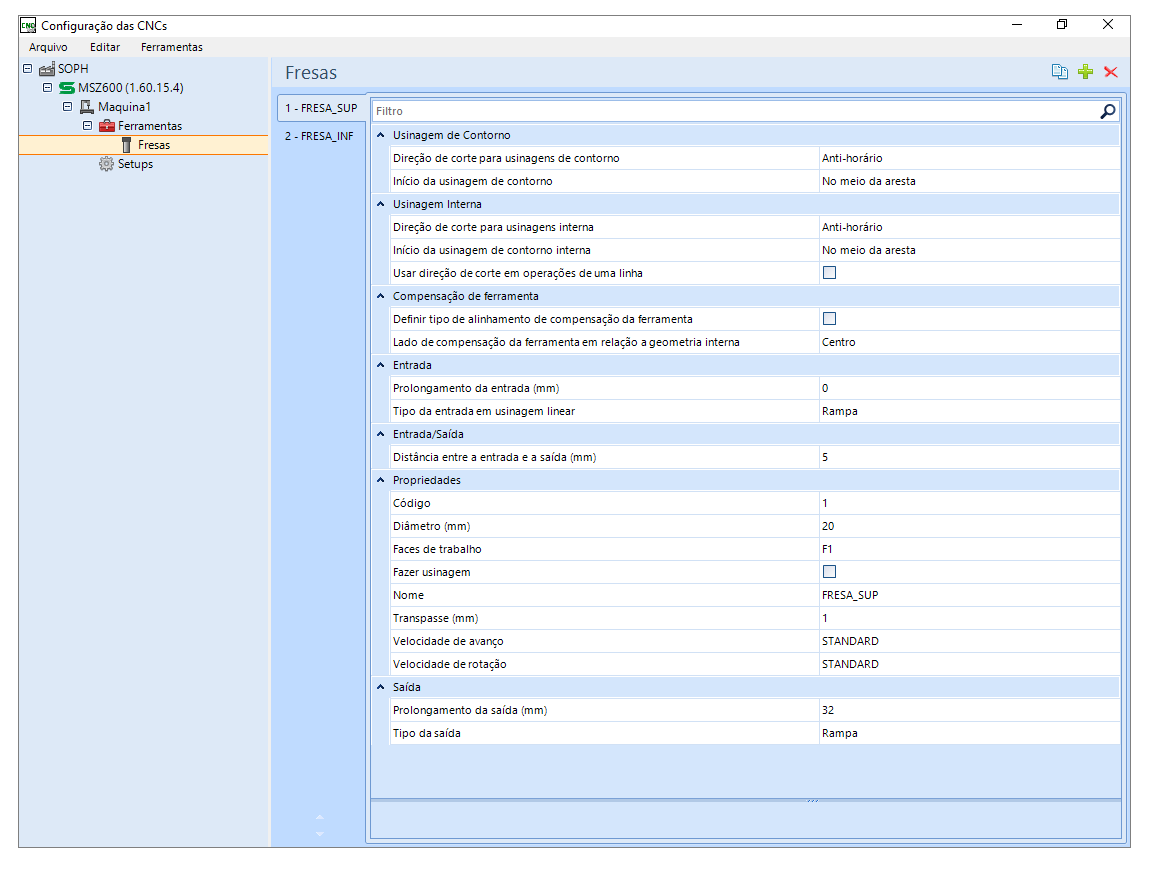This screenshot has height=873, width=1149.
Task: Collapse the 'Entrada/Saída' property group
Action: (380, 434)
